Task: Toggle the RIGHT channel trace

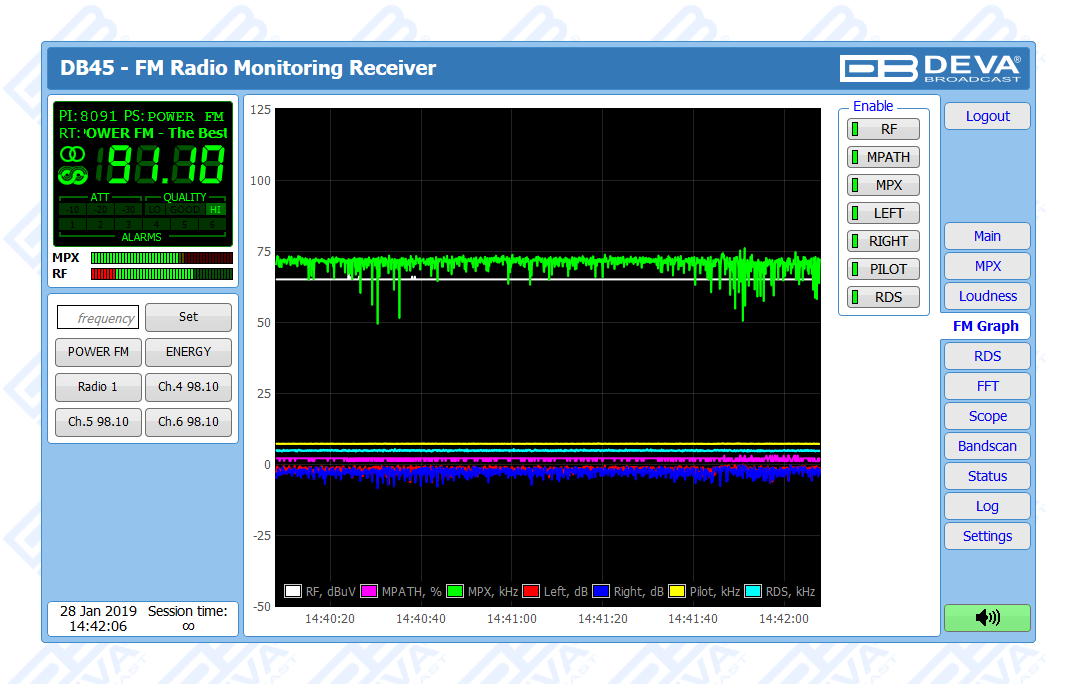Action: (883, 241)
